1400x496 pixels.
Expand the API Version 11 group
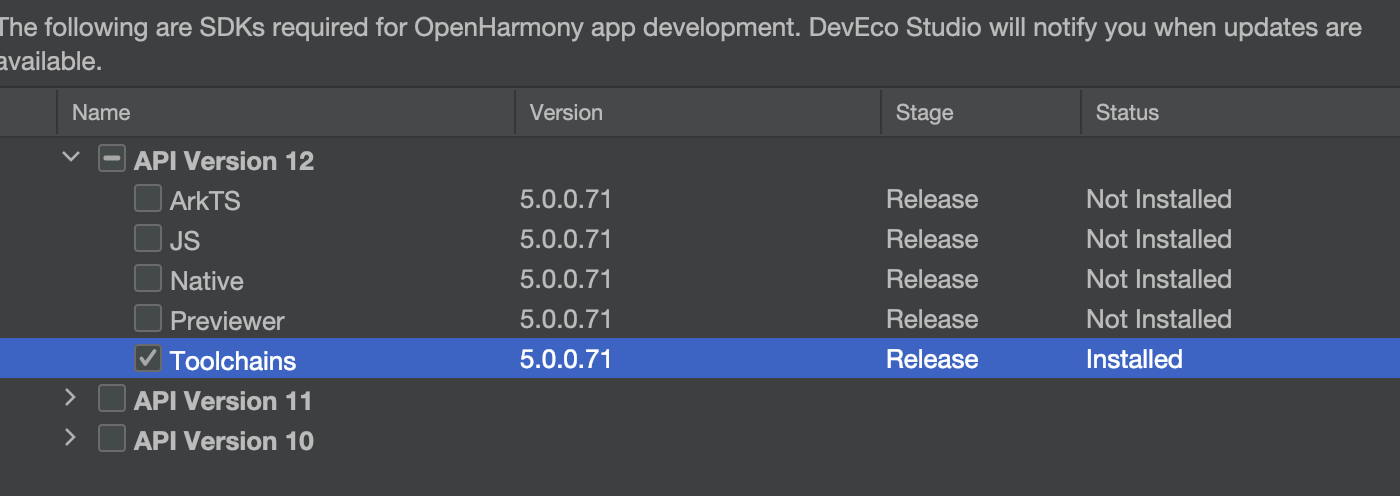[70, 398]
